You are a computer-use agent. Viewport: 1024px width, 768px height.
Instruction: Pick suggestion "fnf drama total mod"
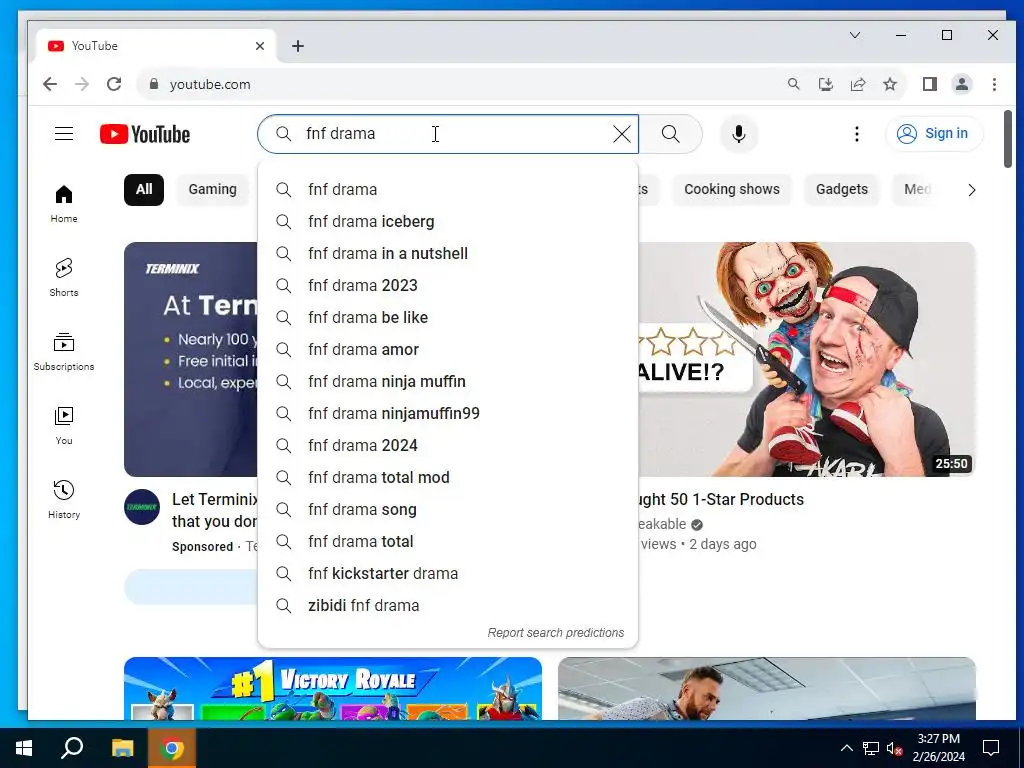click(448, 477)
